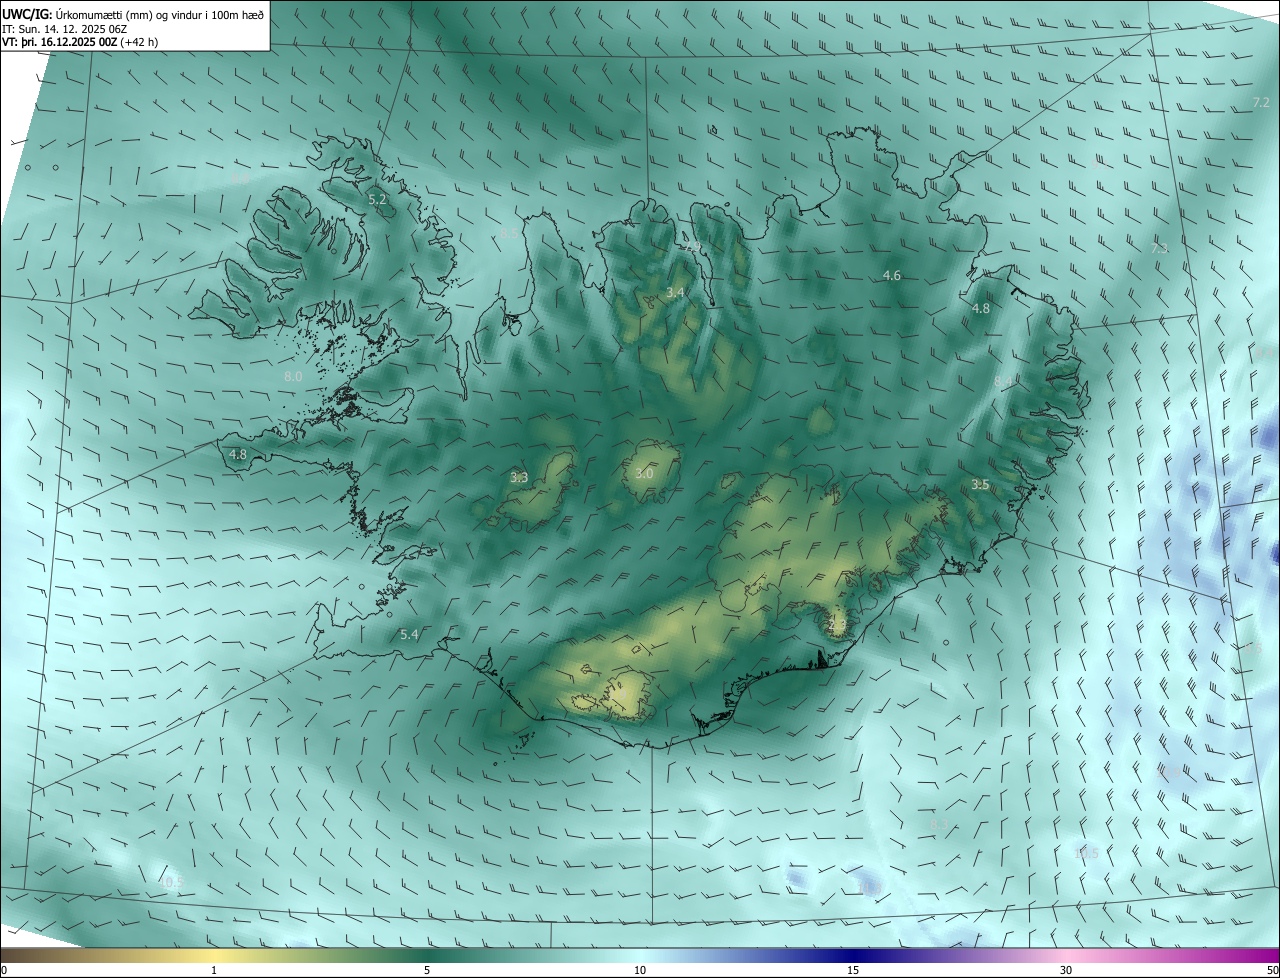This screenshot has height=978, width=1280.
Task: Select the 2.3 value on the southeast glacier
Action: point(838,624)
